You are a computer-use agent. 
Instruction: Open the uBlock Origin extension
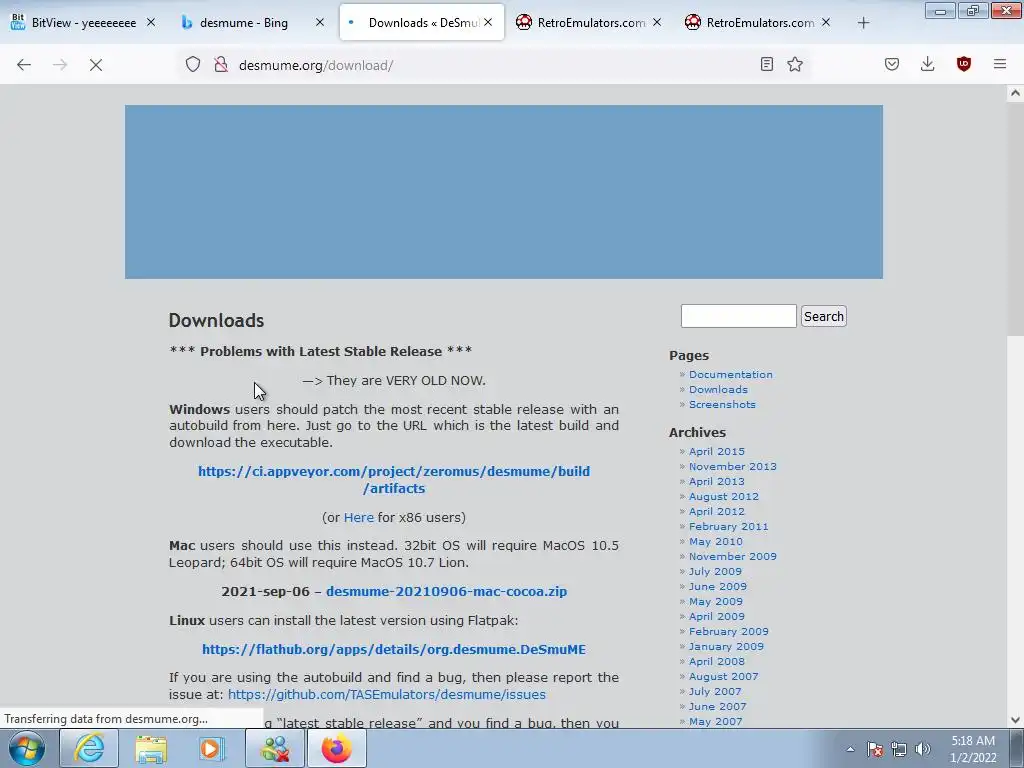click(963, 64)
